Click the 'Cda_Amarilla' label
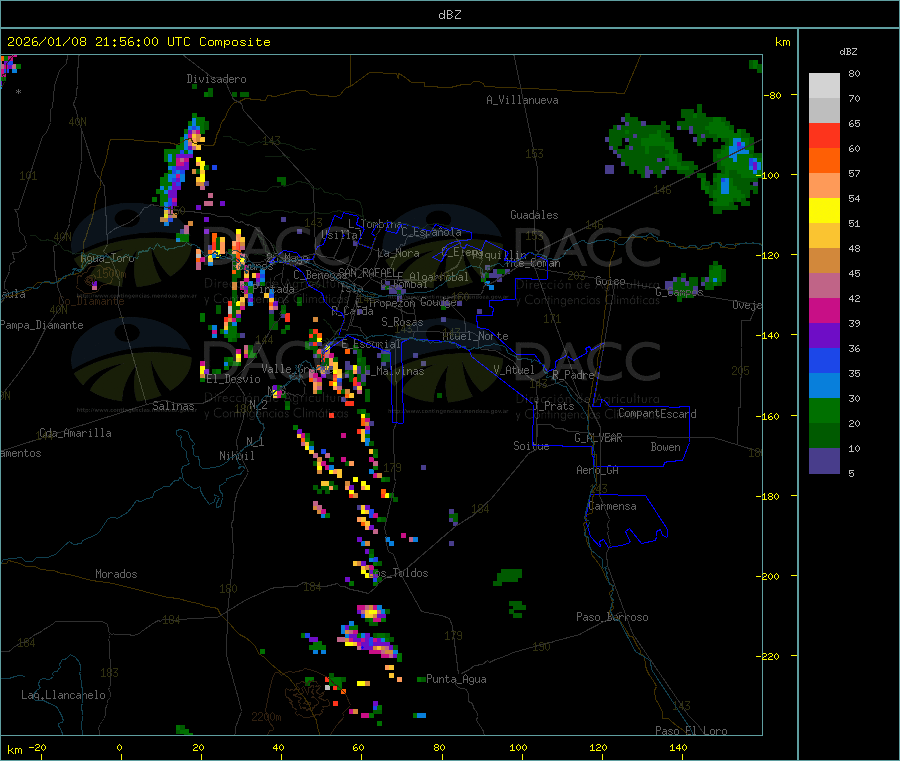 75,433
